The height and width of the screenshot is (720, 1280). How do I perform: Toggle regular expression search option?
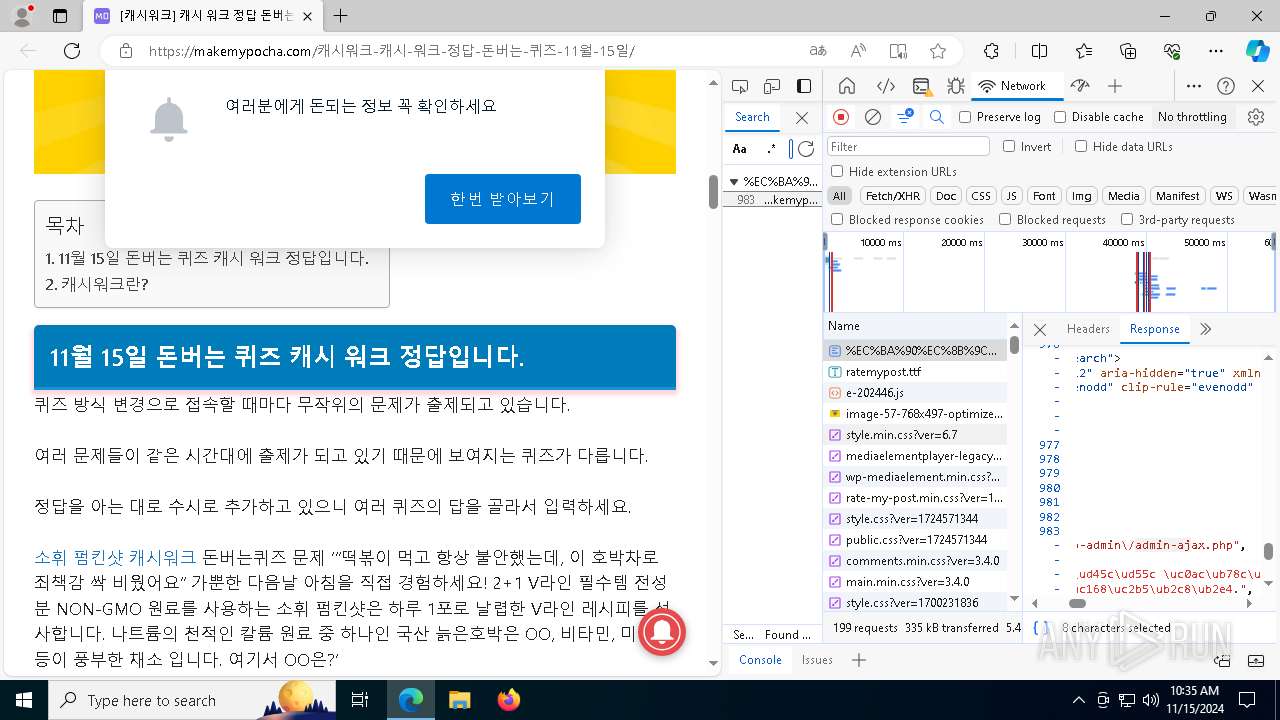coord(771,149)
